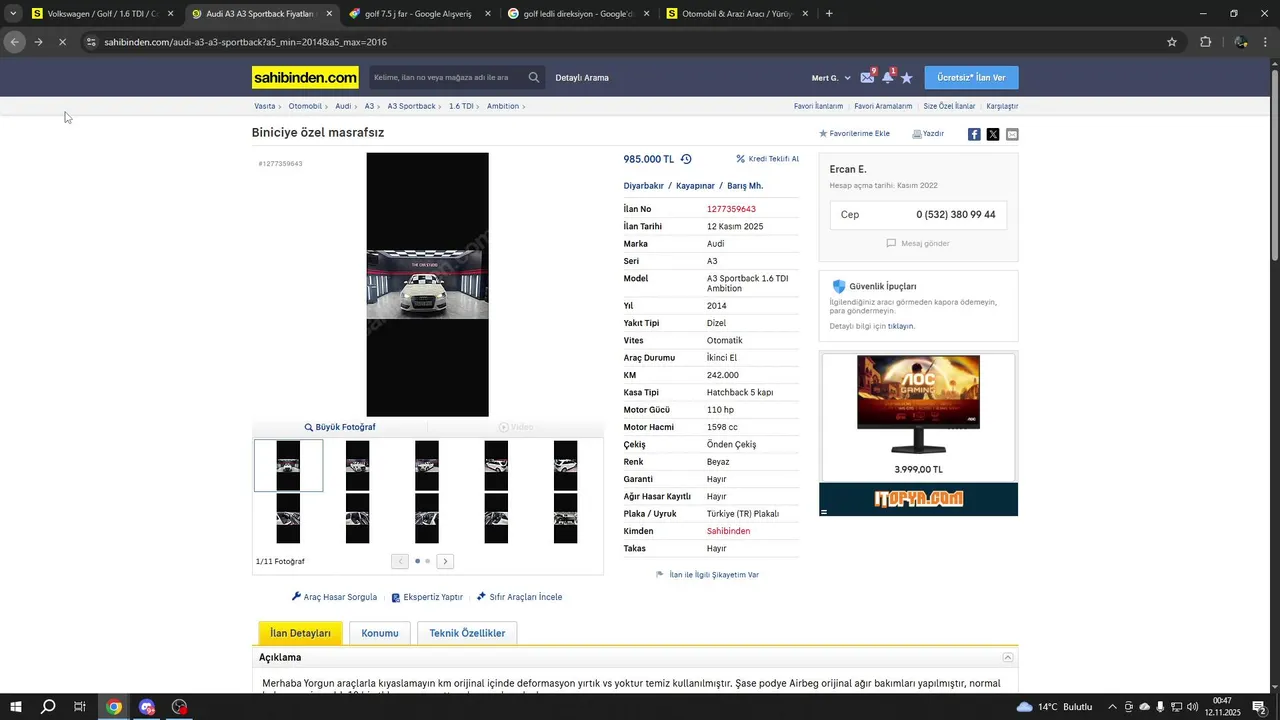Bookmark this page with Chrome star
The height and width of the screenshot is (720, 1280).
1172,42
